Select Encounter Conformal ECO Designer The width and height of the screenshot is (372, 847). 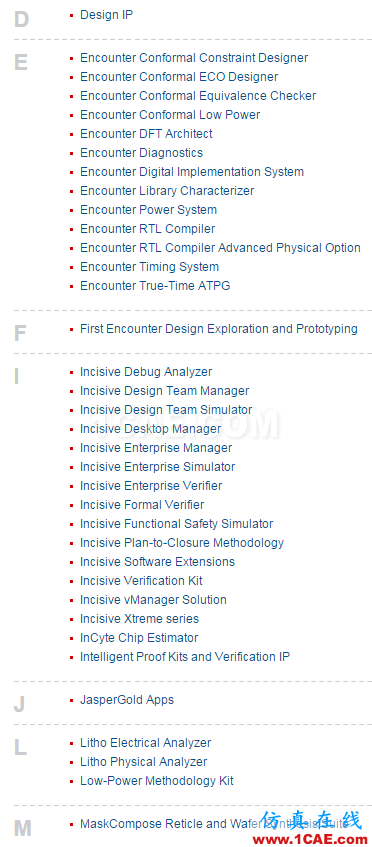[179, 77]
